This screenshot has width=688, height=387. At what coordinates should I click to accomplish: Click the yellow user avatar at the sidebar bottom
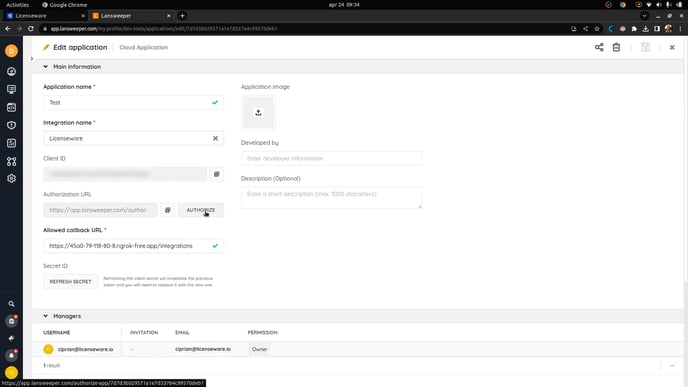coord(11,373)
